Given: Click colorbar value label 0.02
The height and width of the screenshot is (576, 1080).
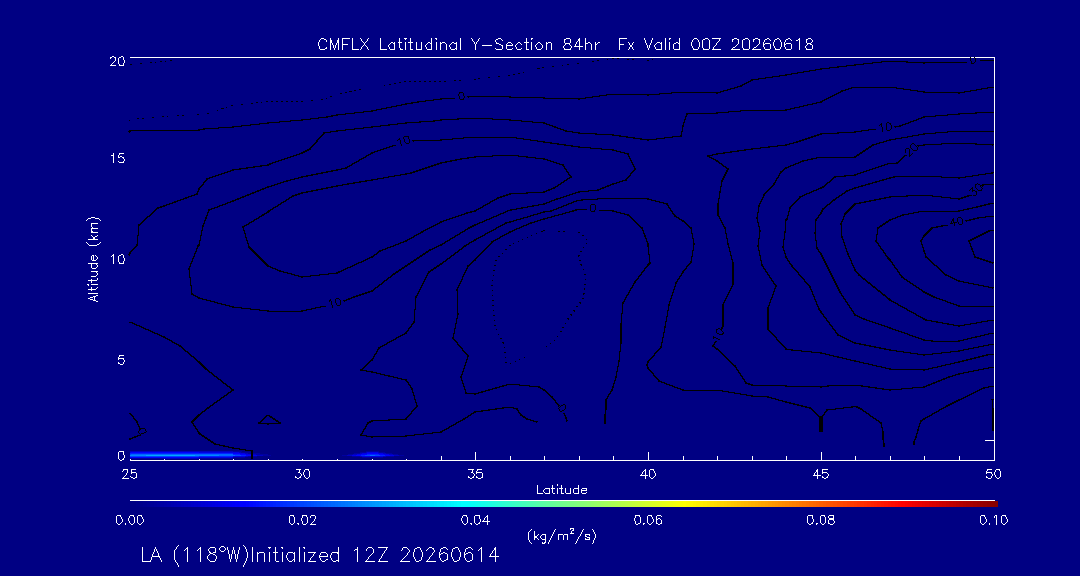Looking at the screenshot, I should point(302,520).
